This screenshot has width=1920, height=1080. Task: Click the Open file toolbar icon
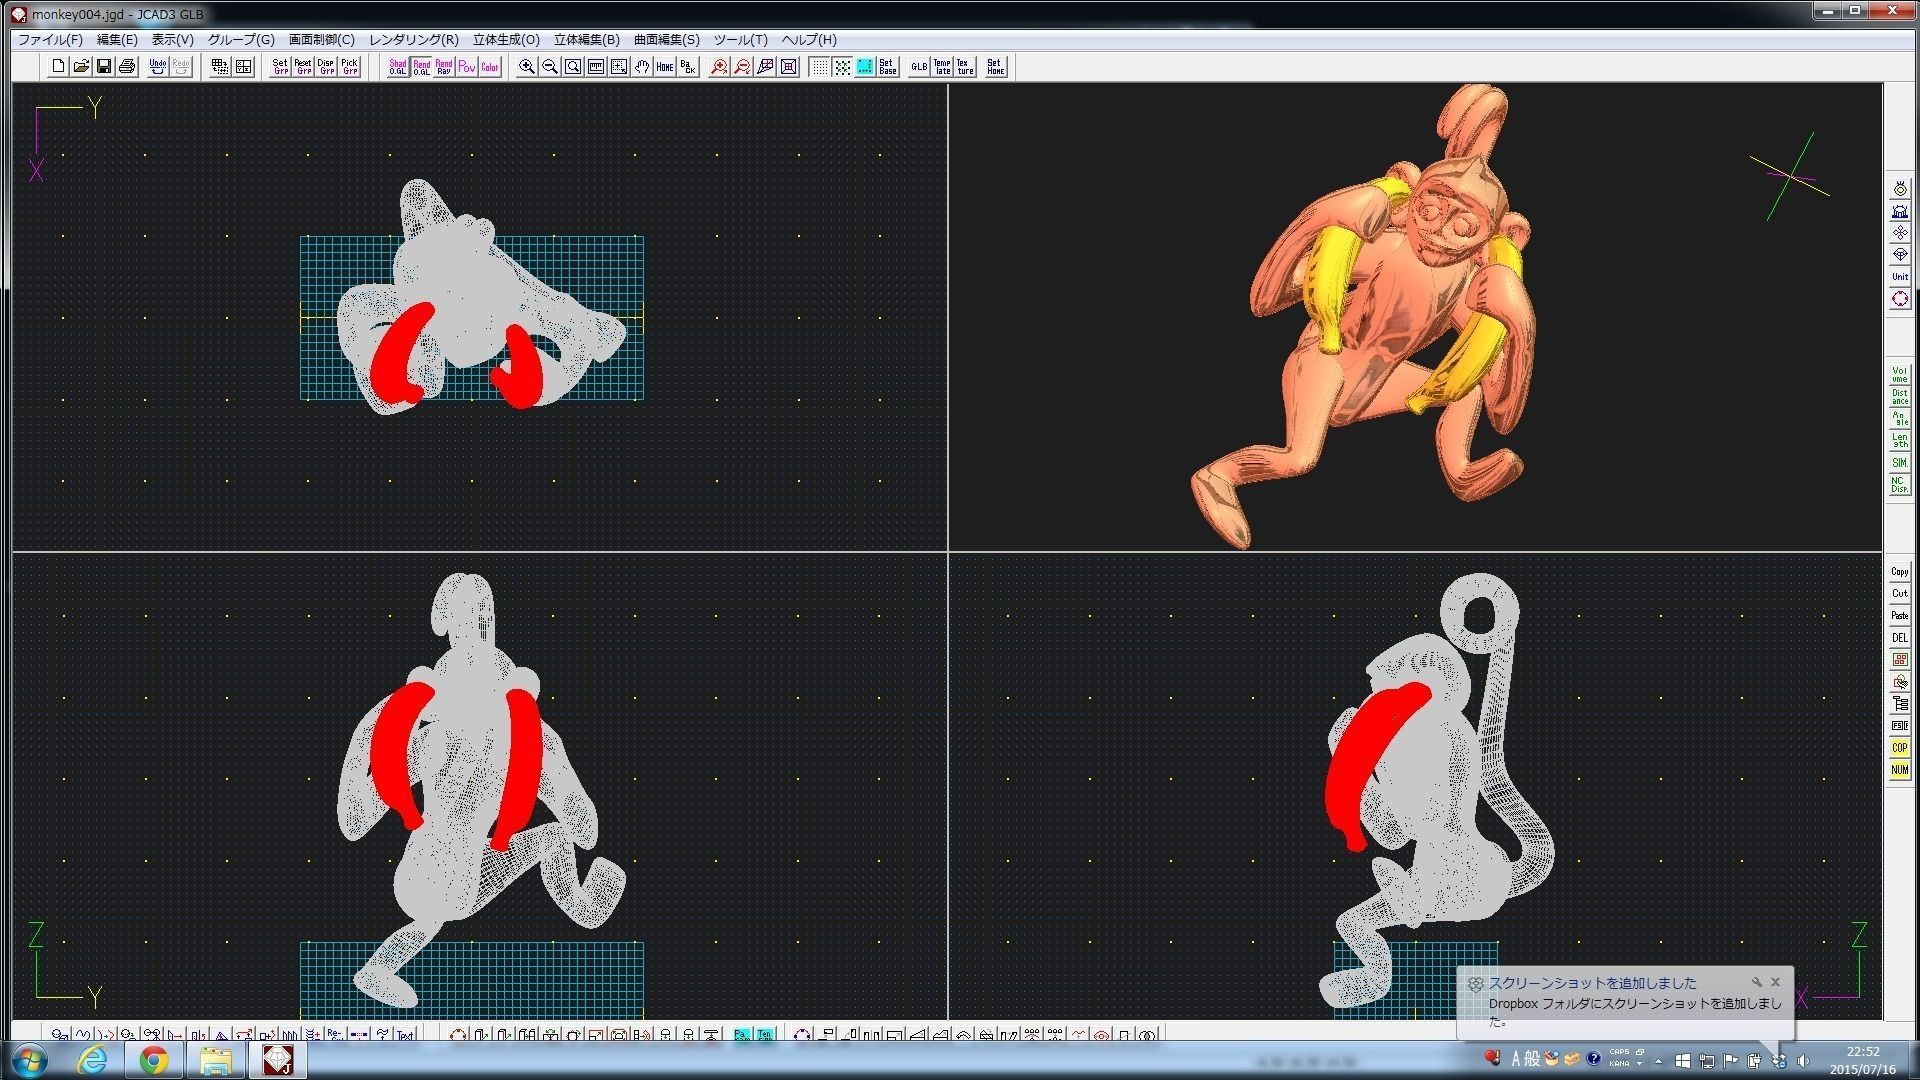click(x=81, y=67)
